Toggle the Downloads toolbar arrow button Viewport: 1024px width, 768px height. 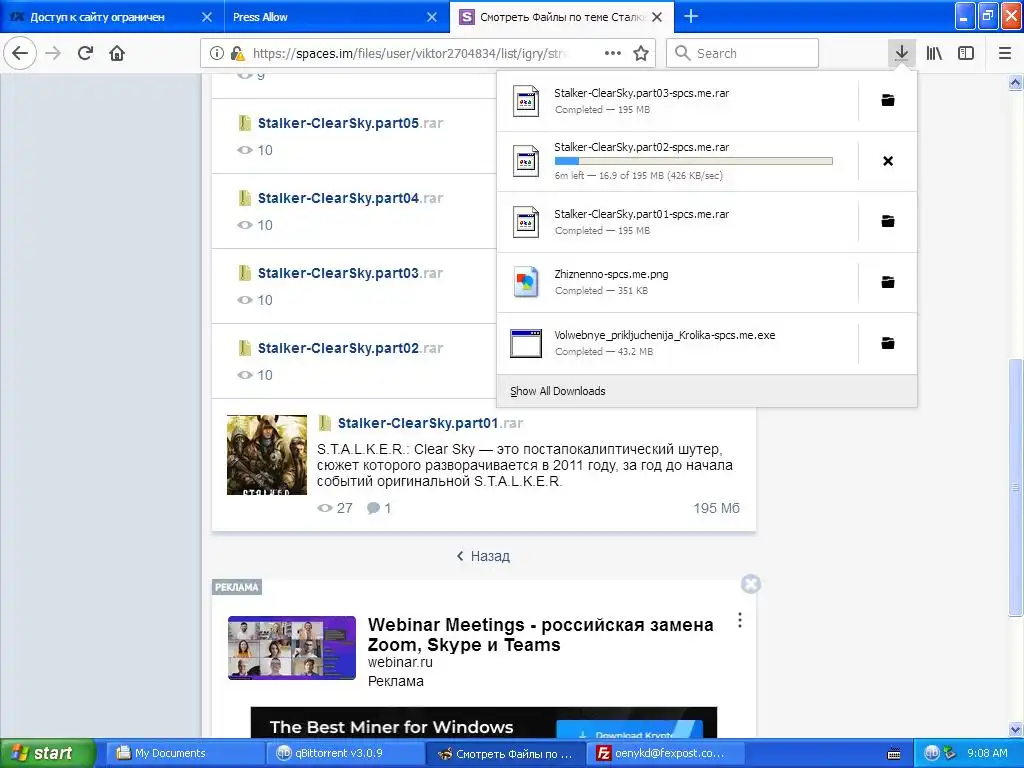pyautogui.click(x=901, y=53)
